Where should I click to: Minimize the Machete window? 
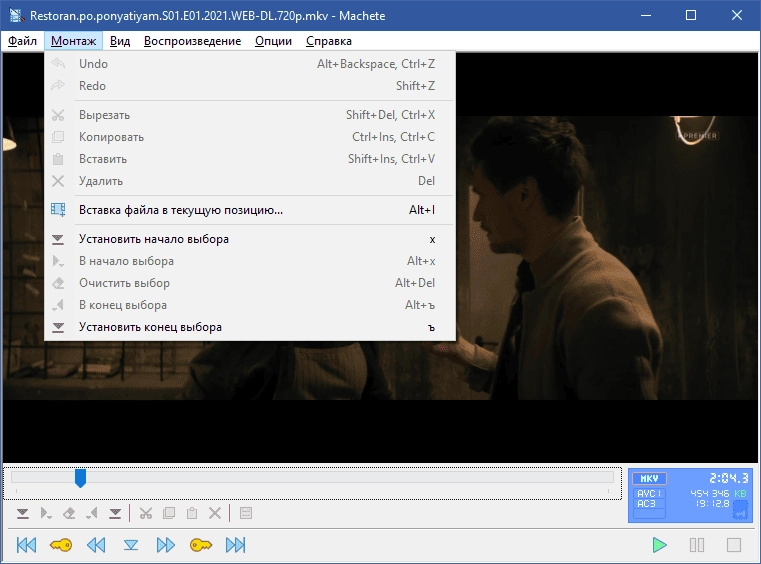click(x=645, y=16)
